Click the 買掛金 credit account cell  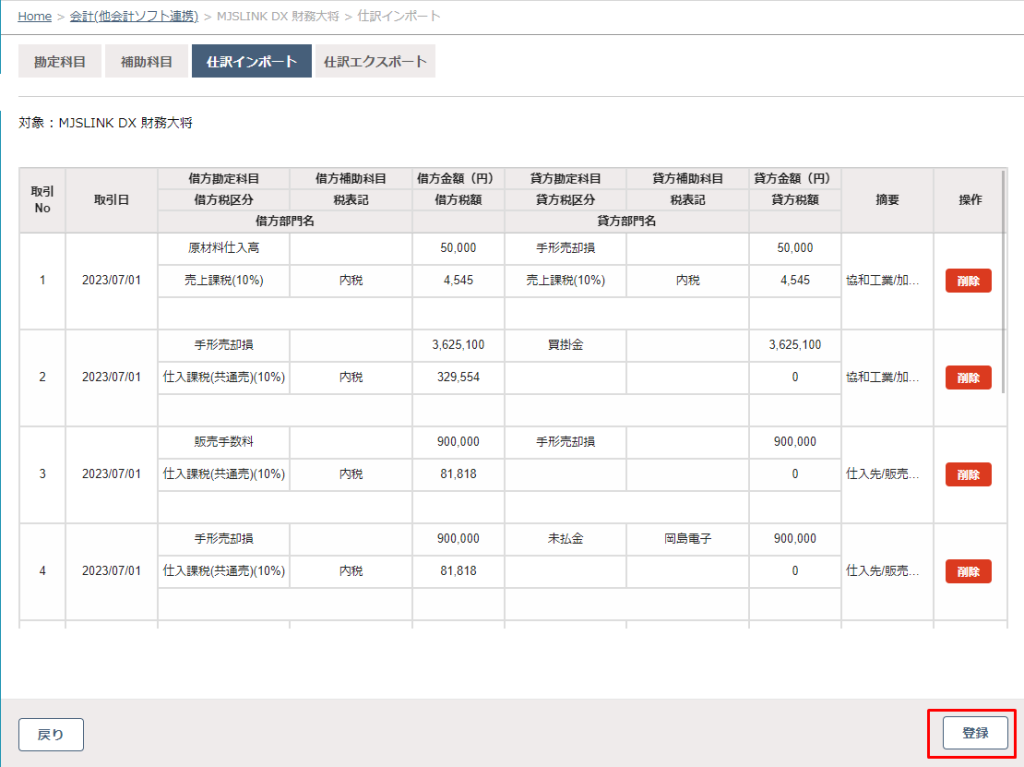tap(565, 345)
